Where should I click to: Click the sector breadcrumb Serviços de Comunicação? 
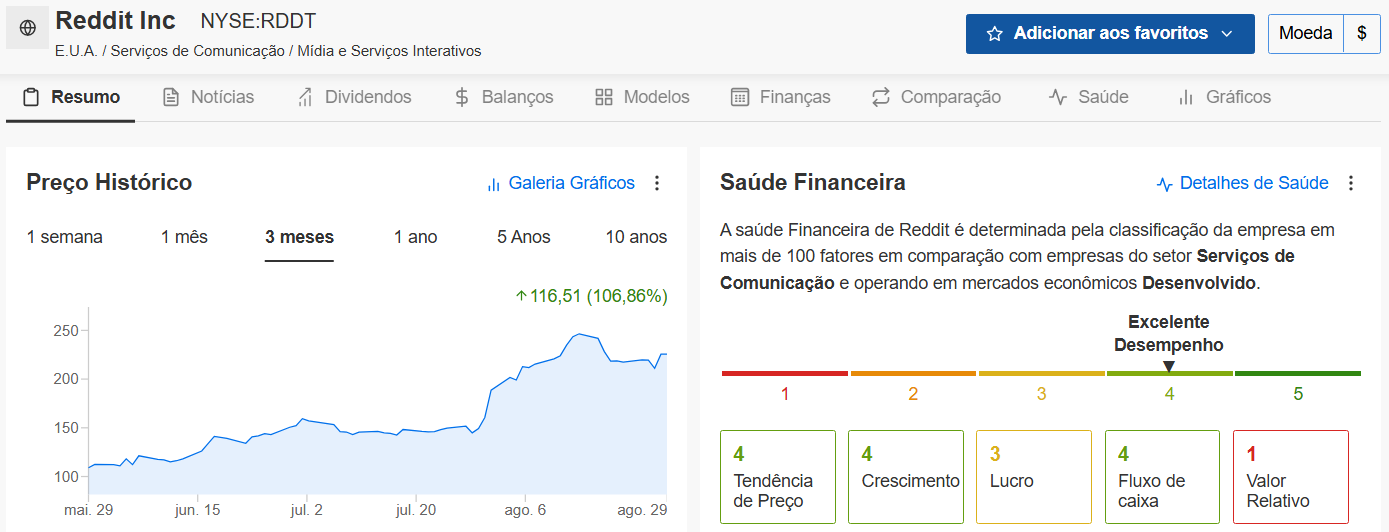click(x=197, y=51)
